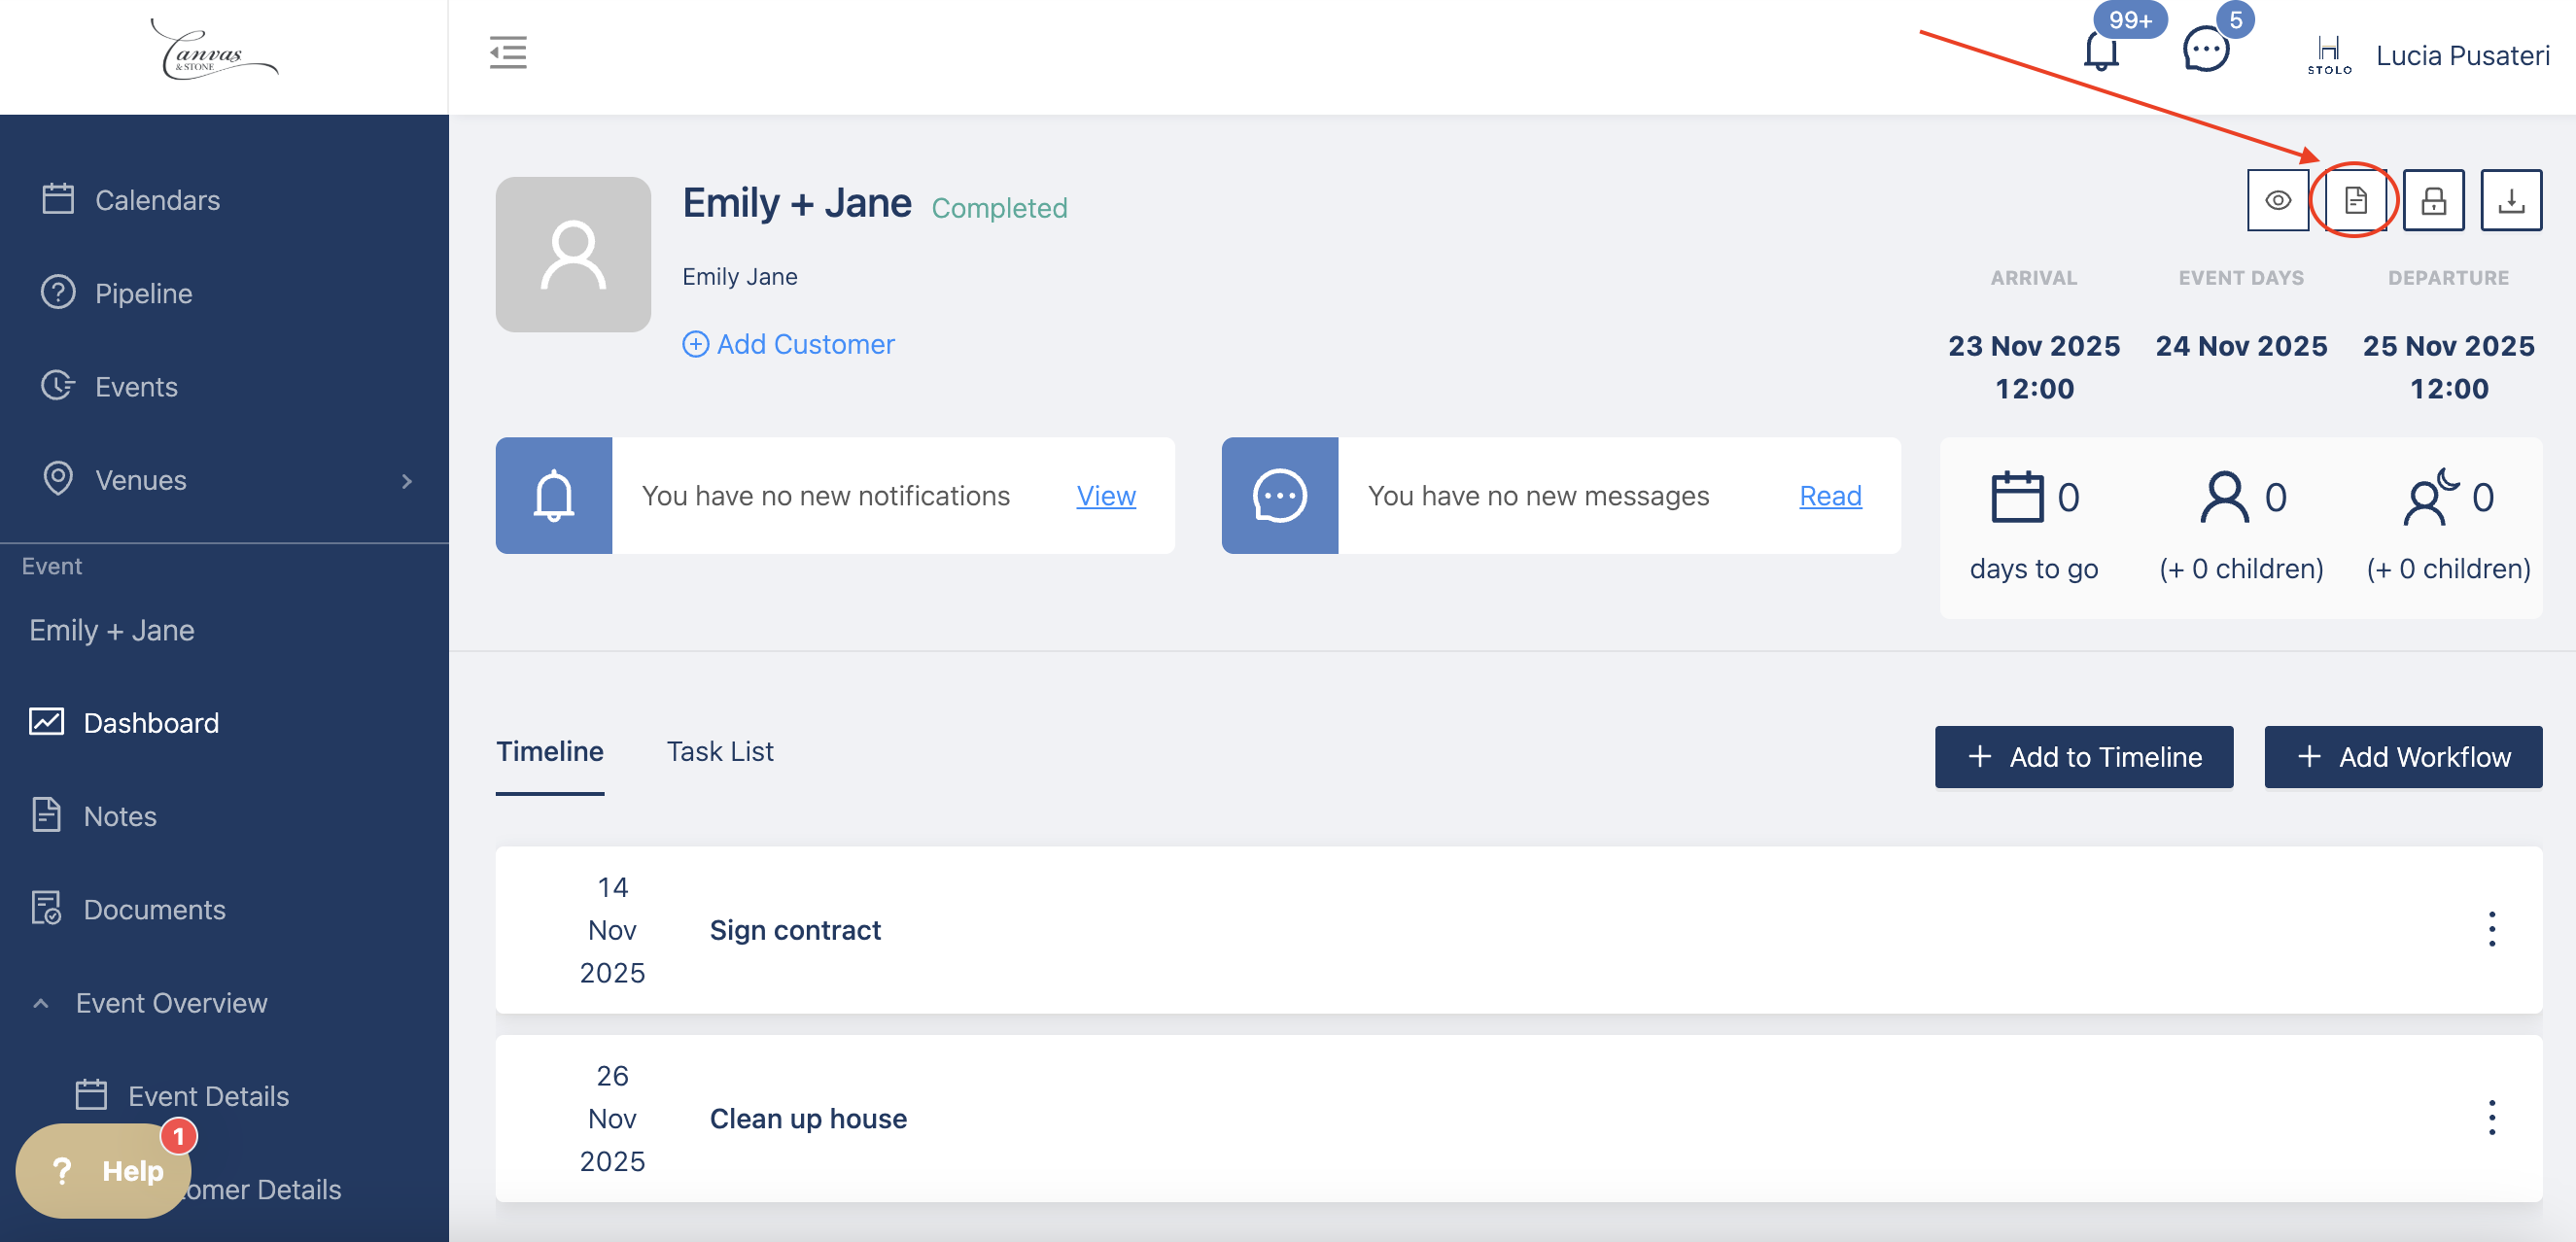Screen dimensions: 2576x1242
Task: Click the lock icon button
Action: pos(2433,200)
